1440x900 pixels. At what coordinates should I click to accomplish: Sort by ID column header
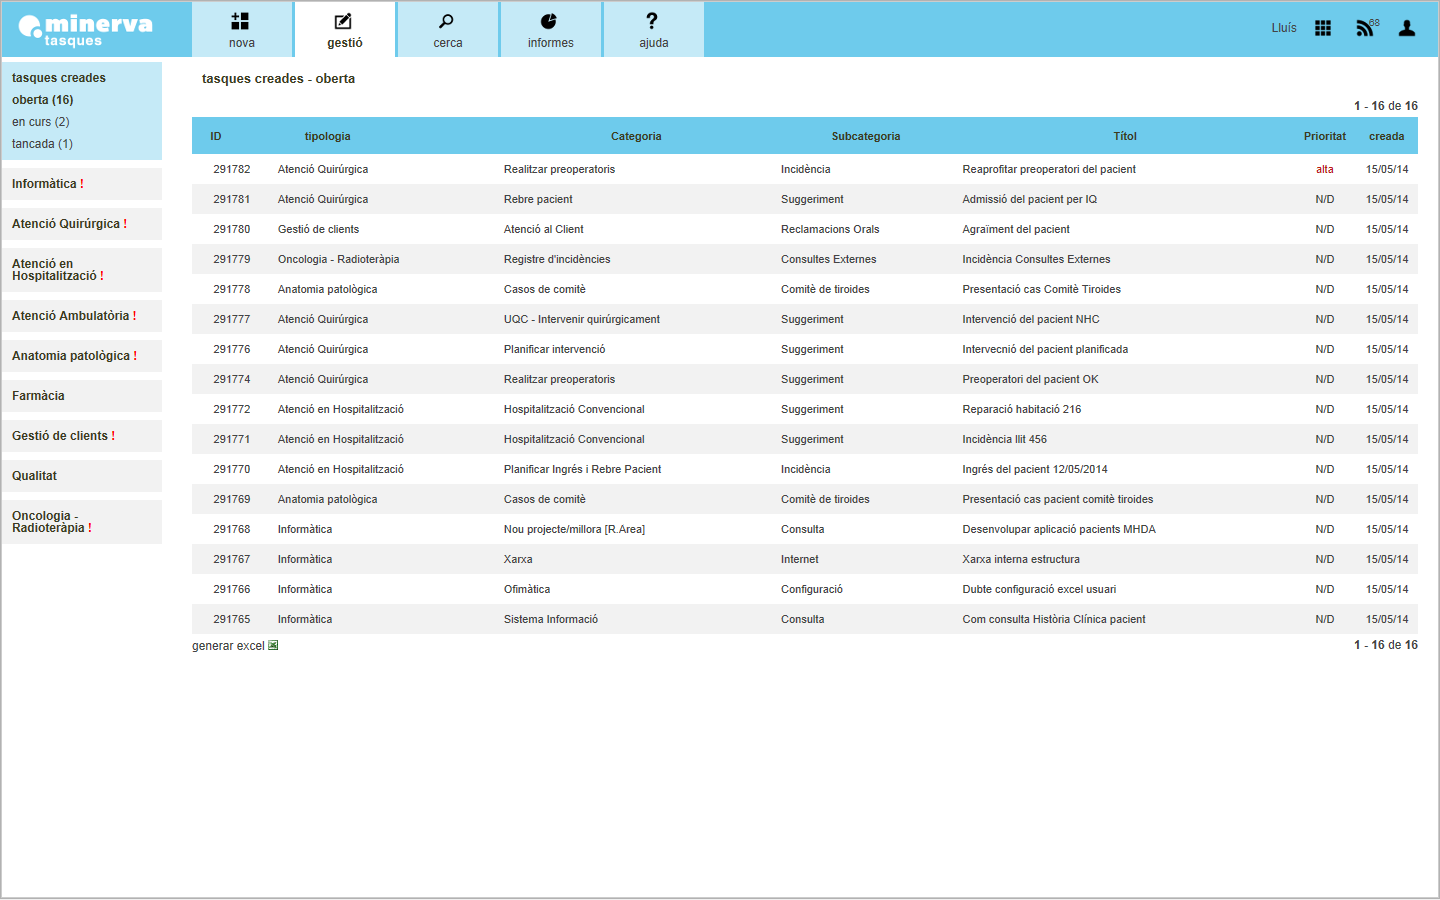pyautogui.click(x=216, y=136)
